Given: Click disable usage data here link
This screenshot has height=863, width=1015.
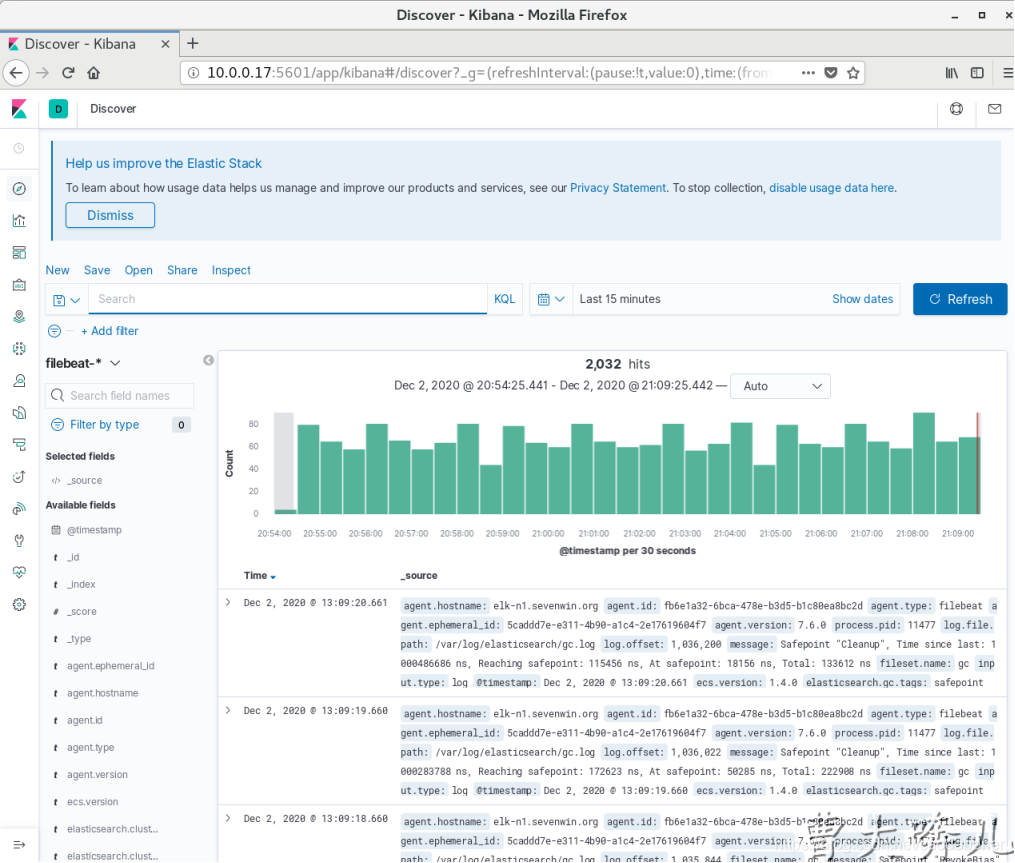Looking at the screenshot, I should (831, 188).
